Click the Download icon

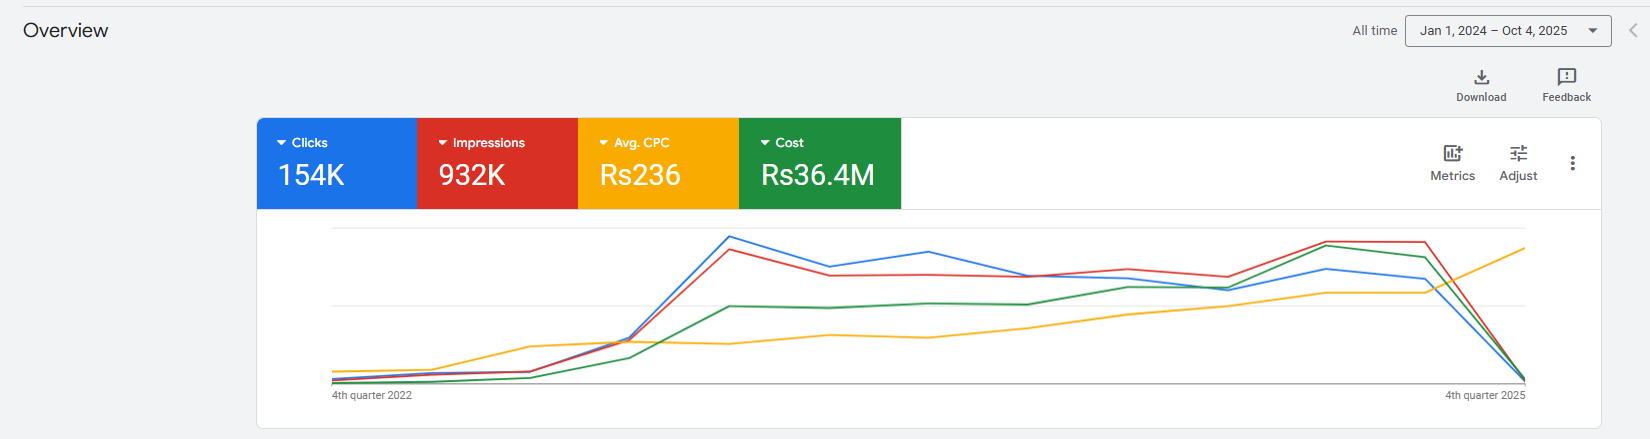[x=1481, y=77]
